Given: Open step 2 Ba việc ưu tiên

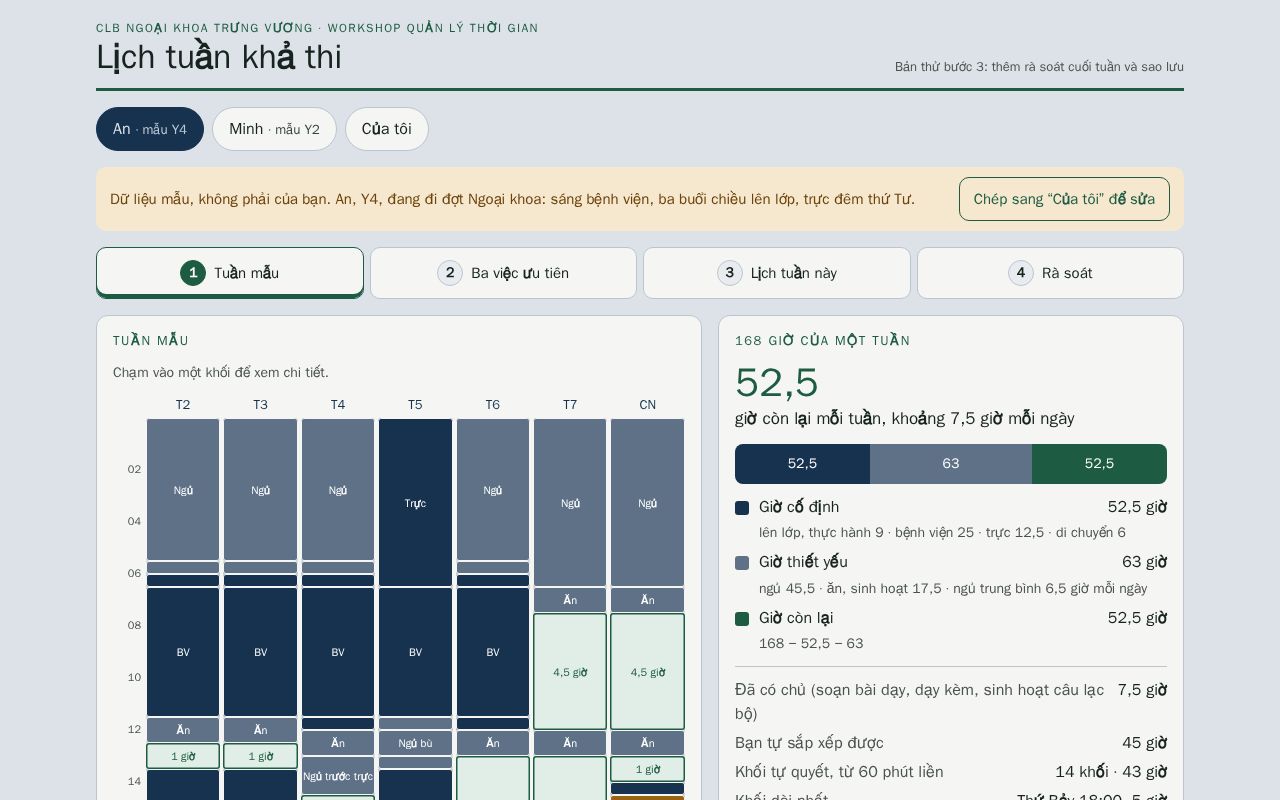Looking at the screenshot, I should [x=503, y=273].
